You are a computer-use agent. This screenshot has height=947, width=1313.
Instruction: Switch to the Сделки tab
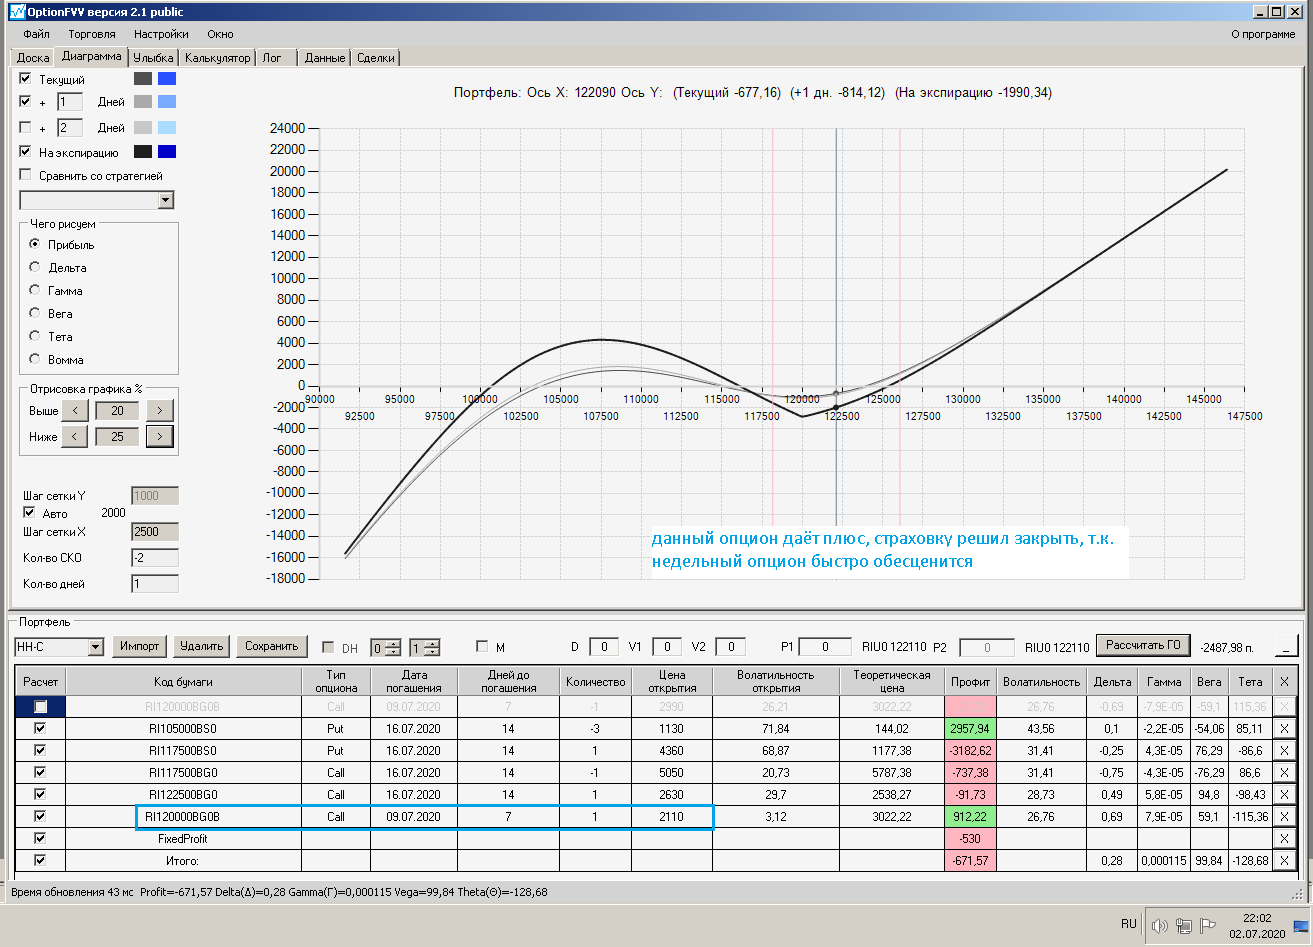376,58
